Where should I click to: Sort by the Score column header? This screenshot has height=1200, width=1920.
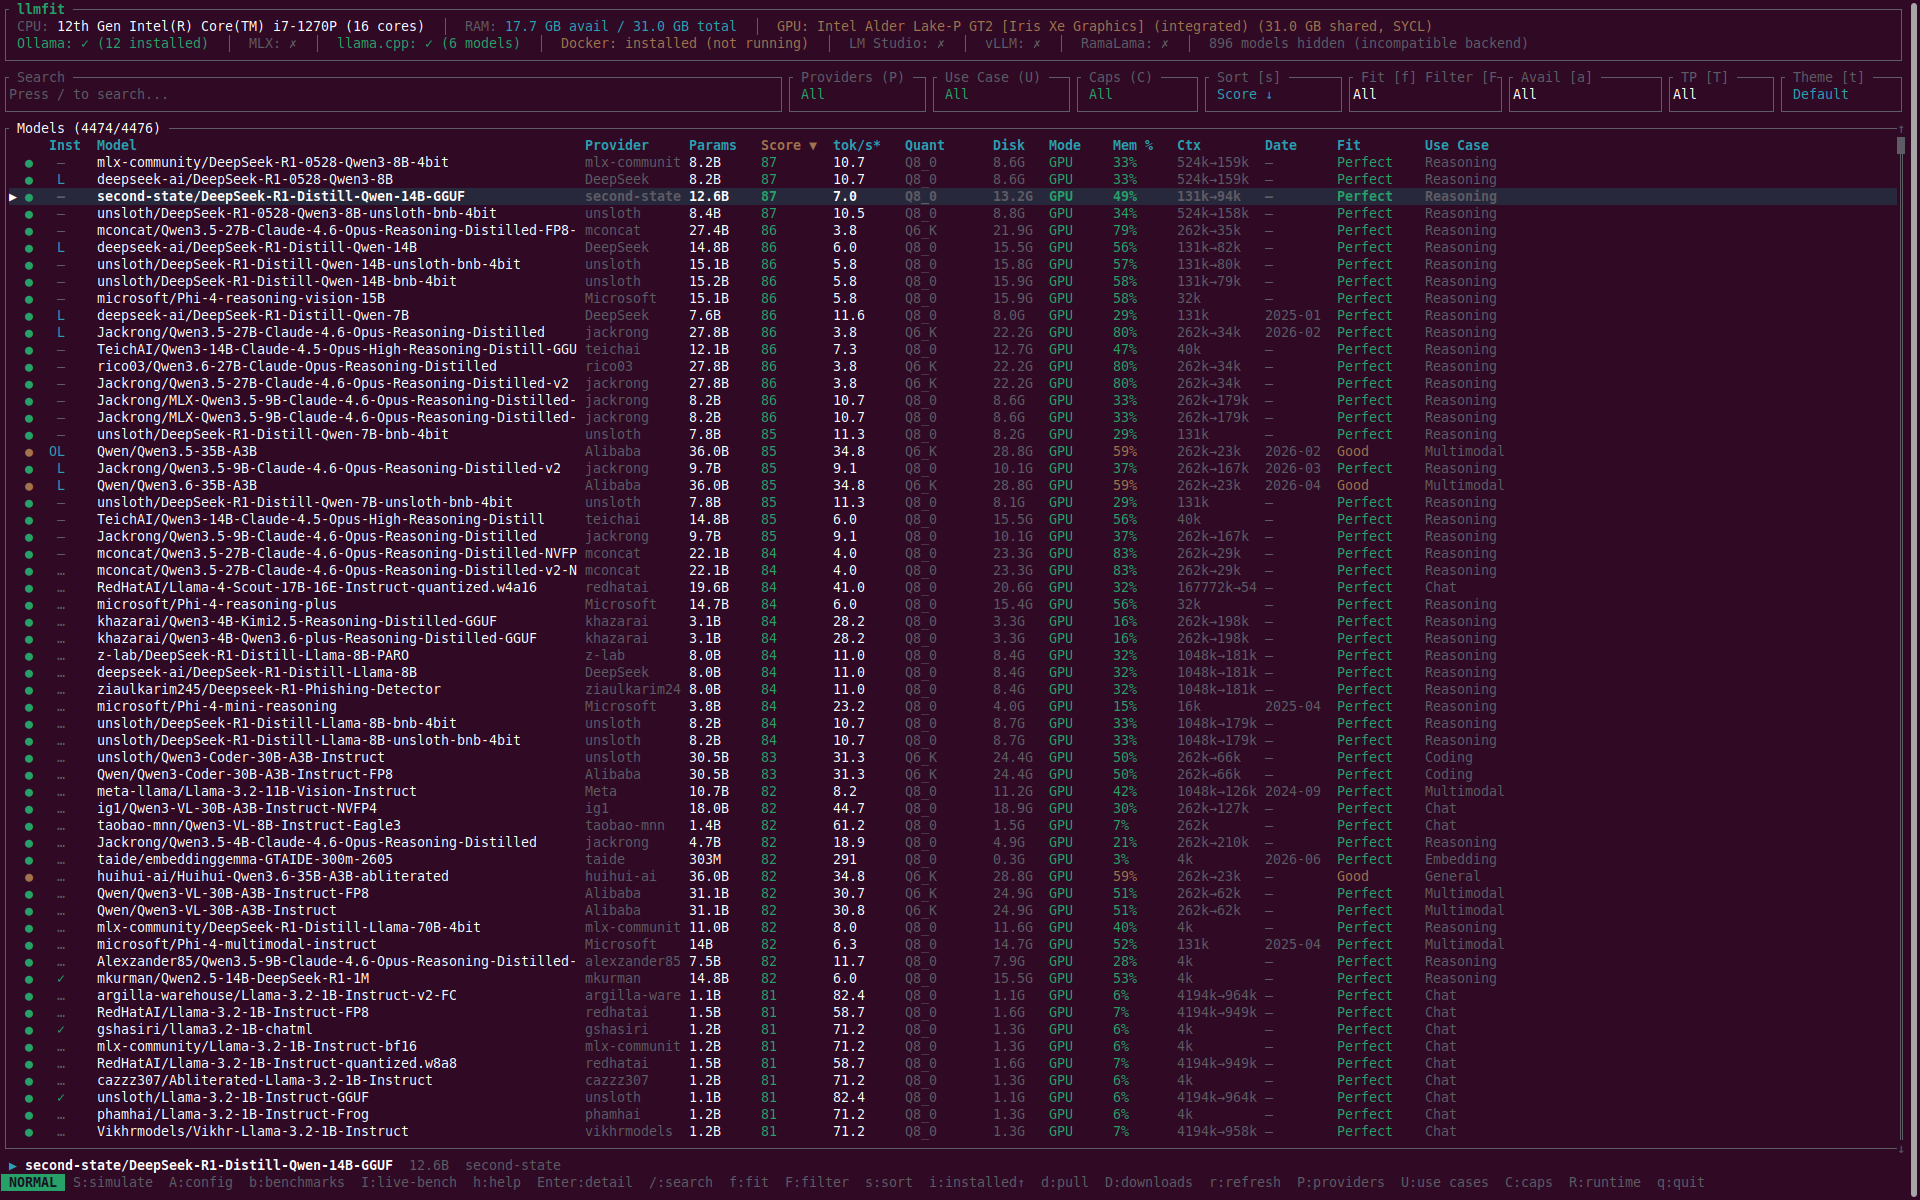point(788,145)
